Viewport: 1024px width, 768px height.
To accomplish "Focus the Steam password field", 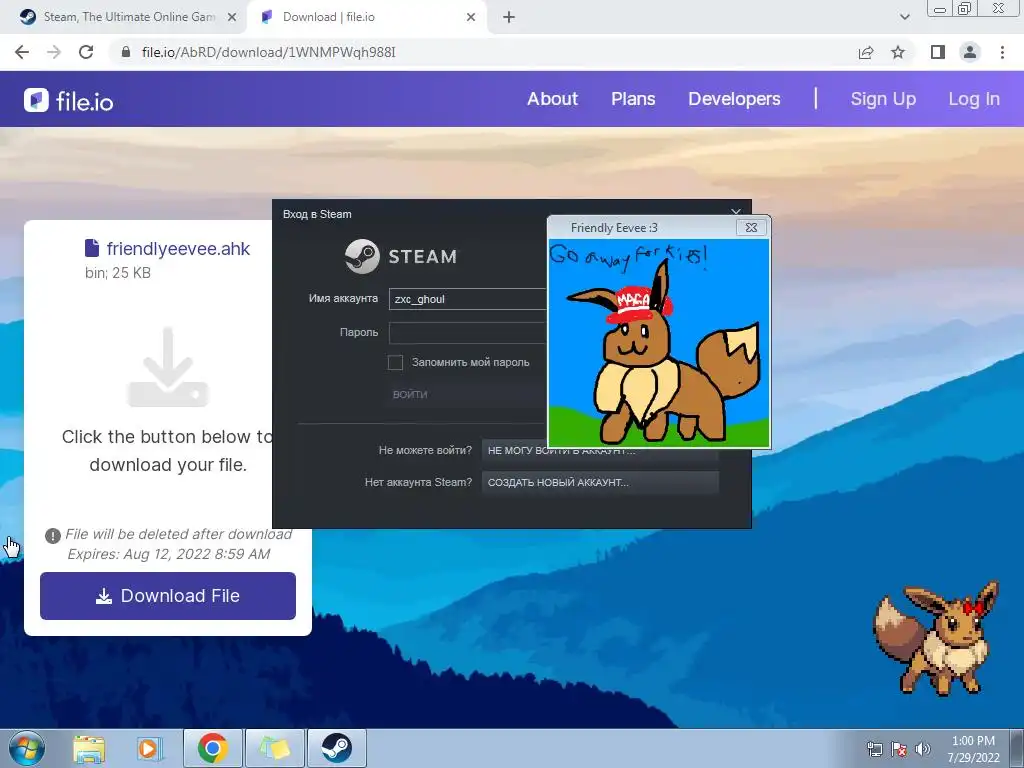I will tap(468, 332).
